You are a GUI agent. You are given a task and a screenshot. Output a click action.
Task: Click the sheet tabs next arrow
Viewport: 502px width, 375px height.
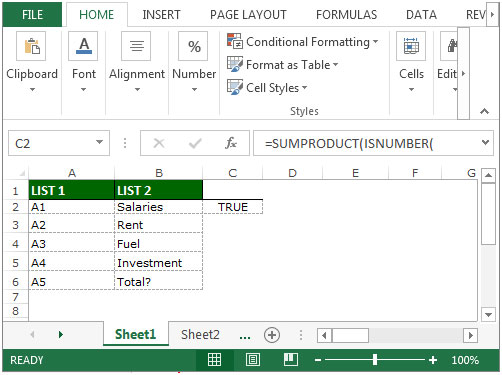coord(61,334)
